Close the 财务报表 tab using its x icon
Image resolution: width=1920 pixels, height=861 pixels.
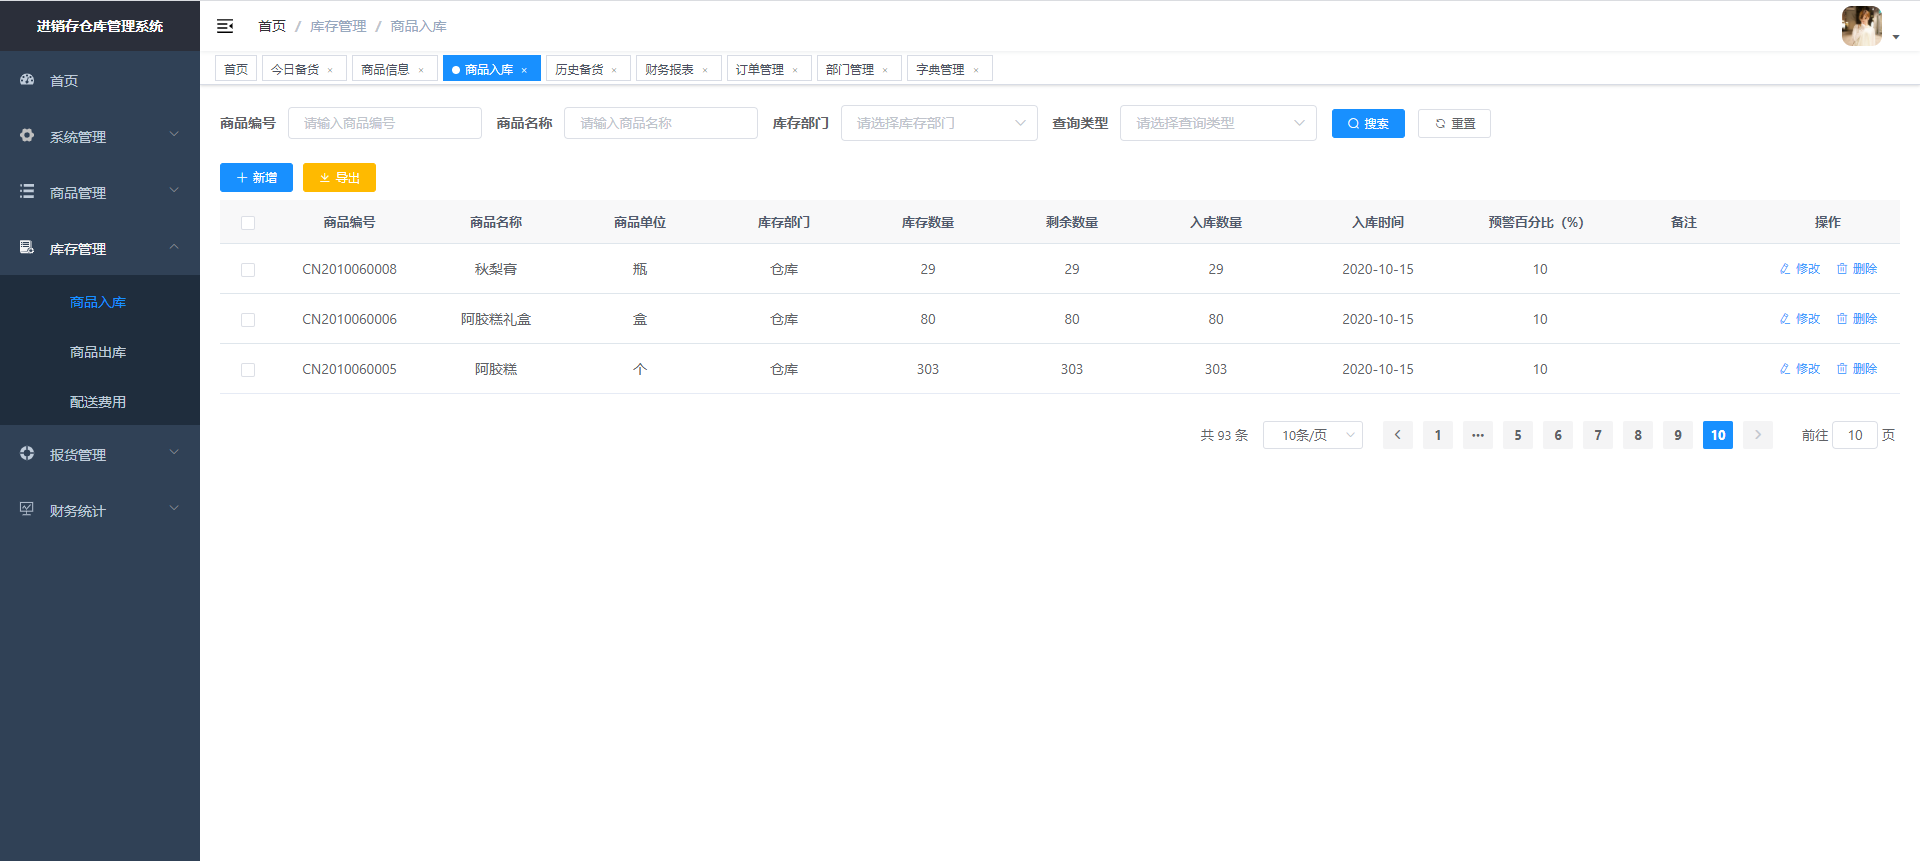click(705, 70)
